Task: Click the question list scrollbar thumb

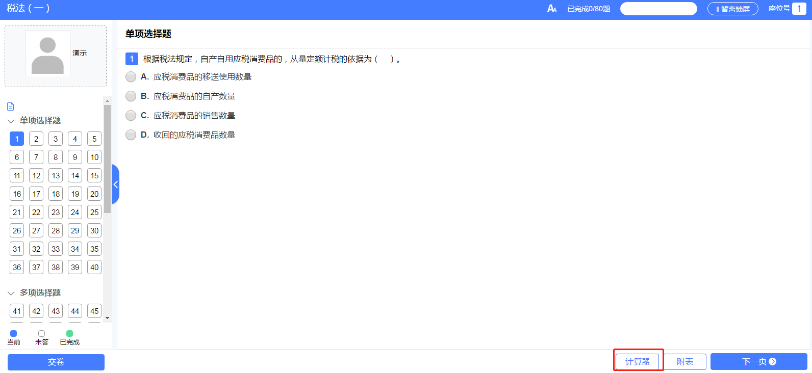Action: point(107,159)
